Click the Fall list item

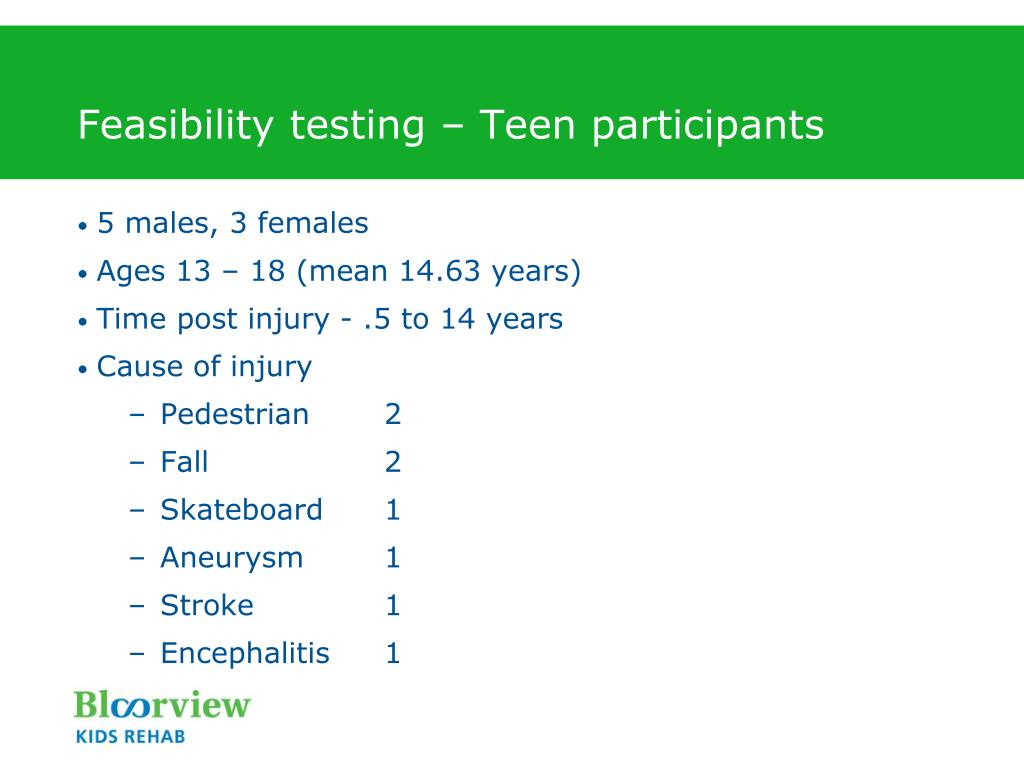click(x=184, y=462)
